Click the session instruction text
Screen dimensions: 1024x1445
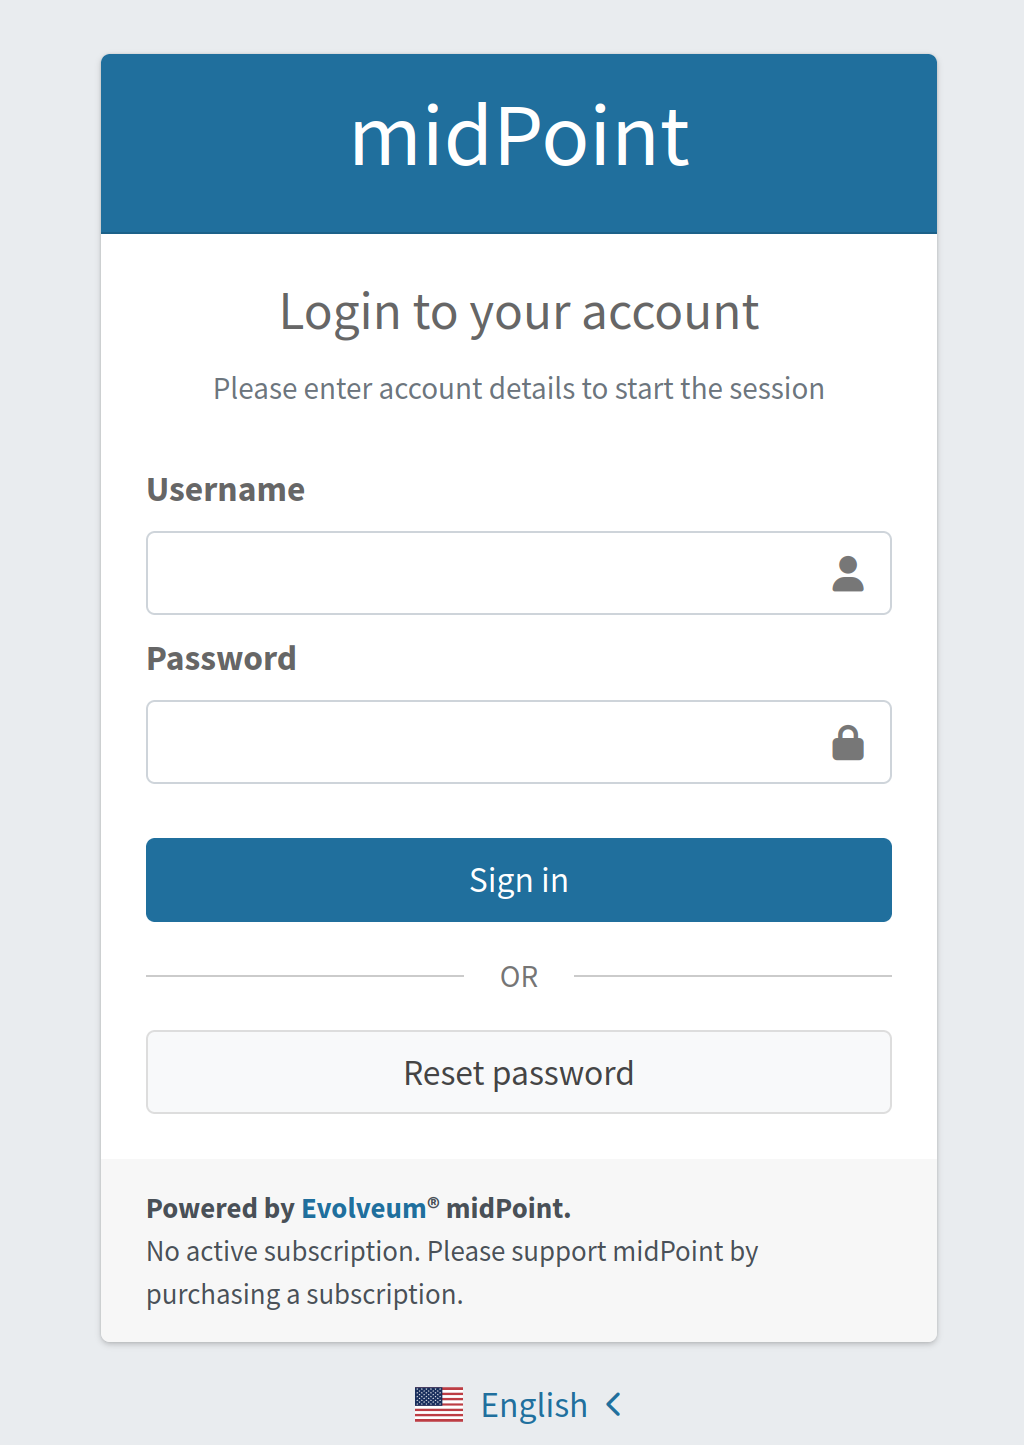[x=518, y=389]
